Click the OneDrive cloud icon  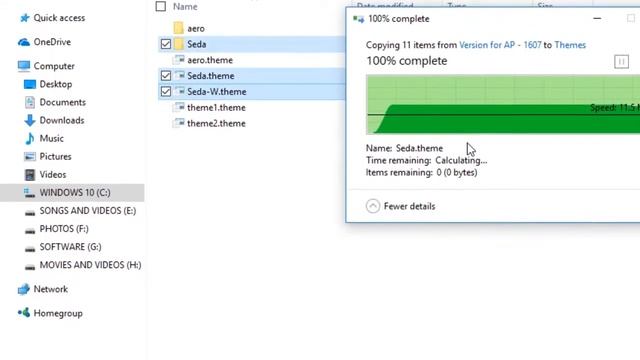pos(24,42)
